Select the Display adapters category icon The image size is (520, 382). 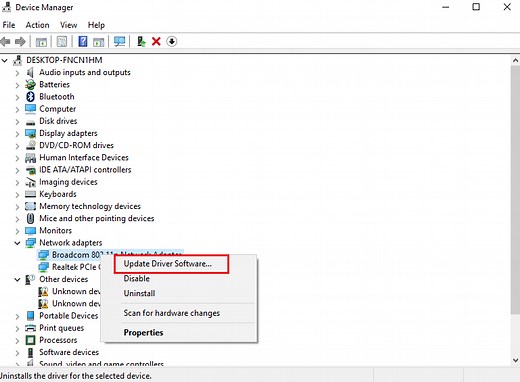click(30, 133)
